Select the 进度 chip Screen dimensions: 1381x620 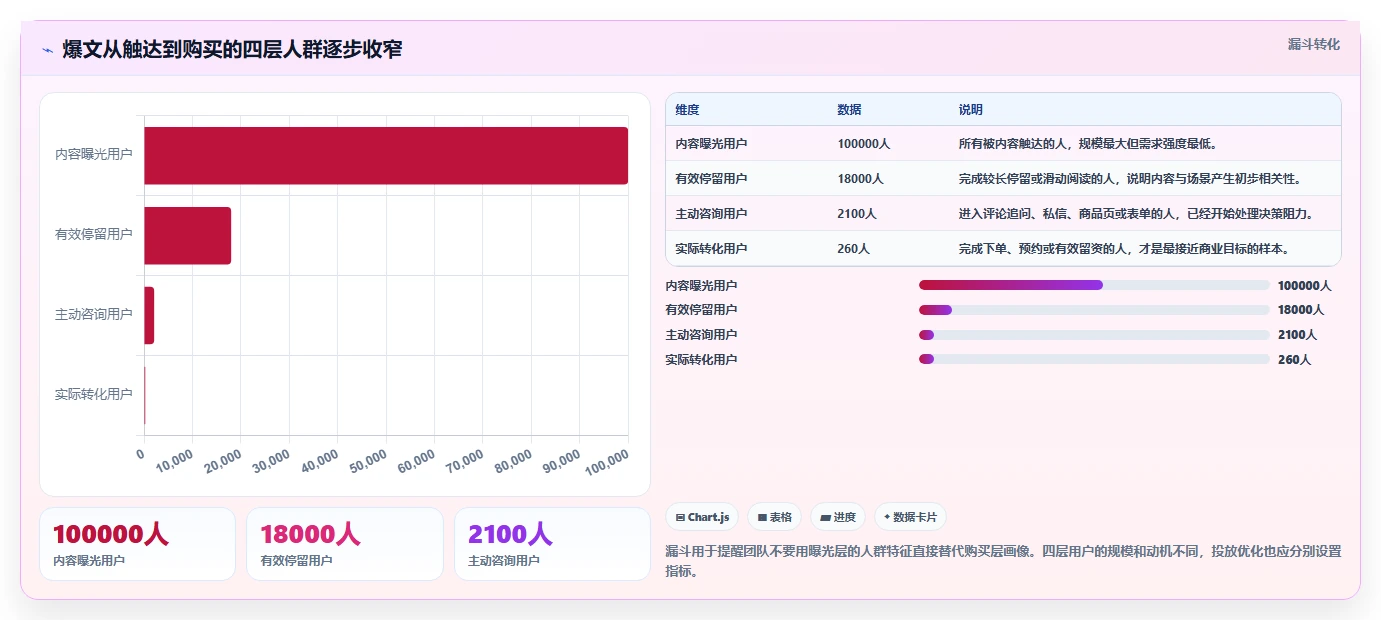(838, 517)
